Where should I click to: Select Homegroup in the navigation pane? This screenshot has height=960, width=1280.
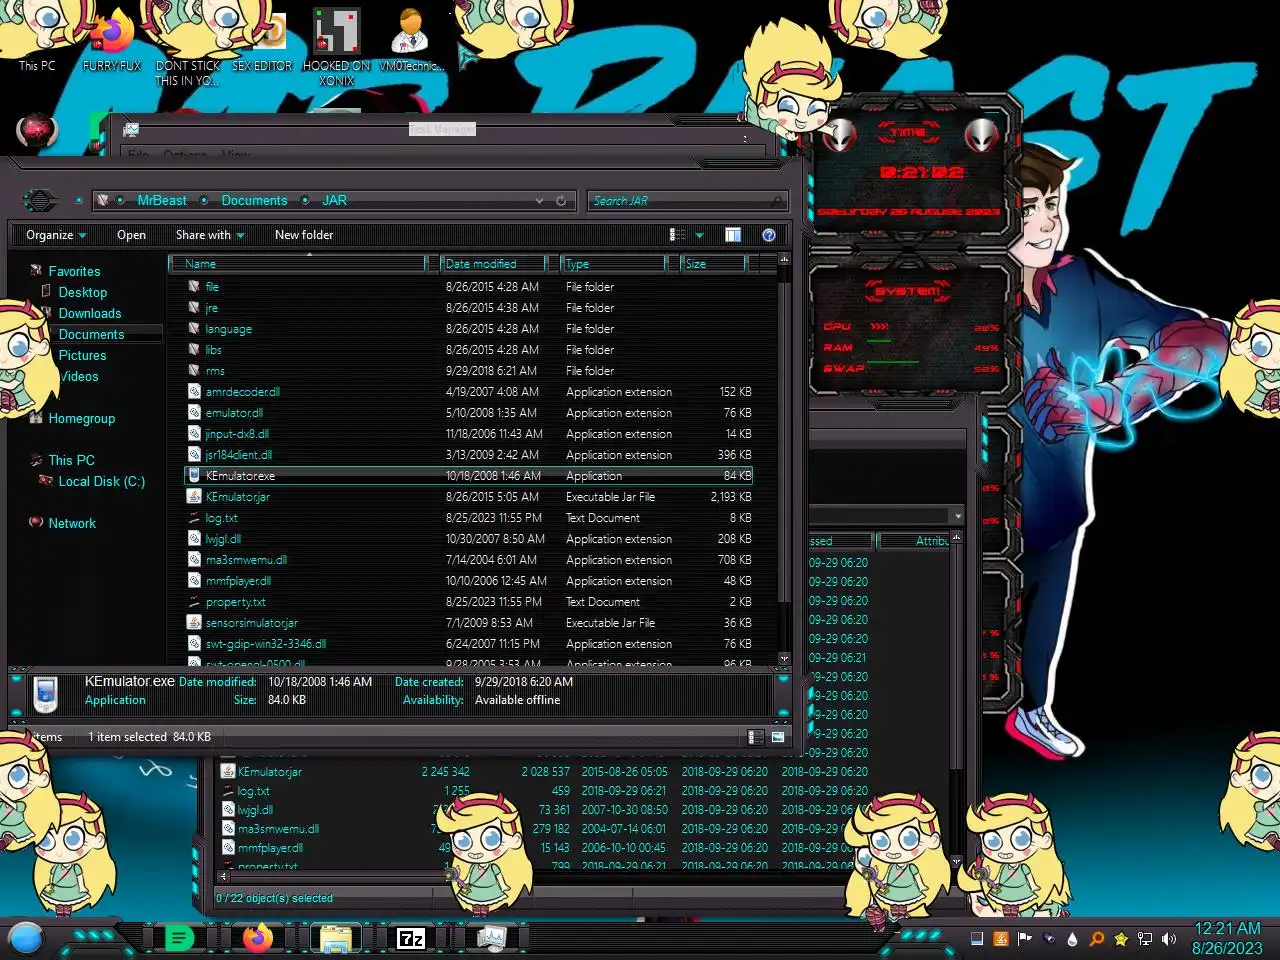(x=82, y=418)
